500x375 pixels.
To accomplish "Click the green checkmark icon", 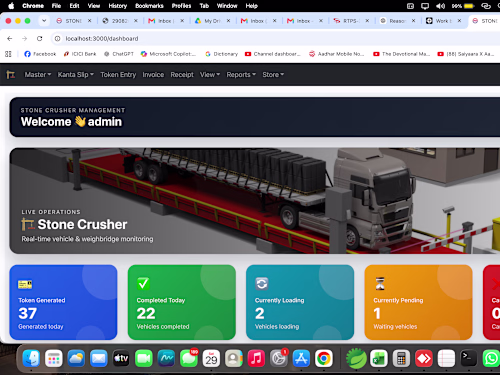I will [x=143, y=284].
